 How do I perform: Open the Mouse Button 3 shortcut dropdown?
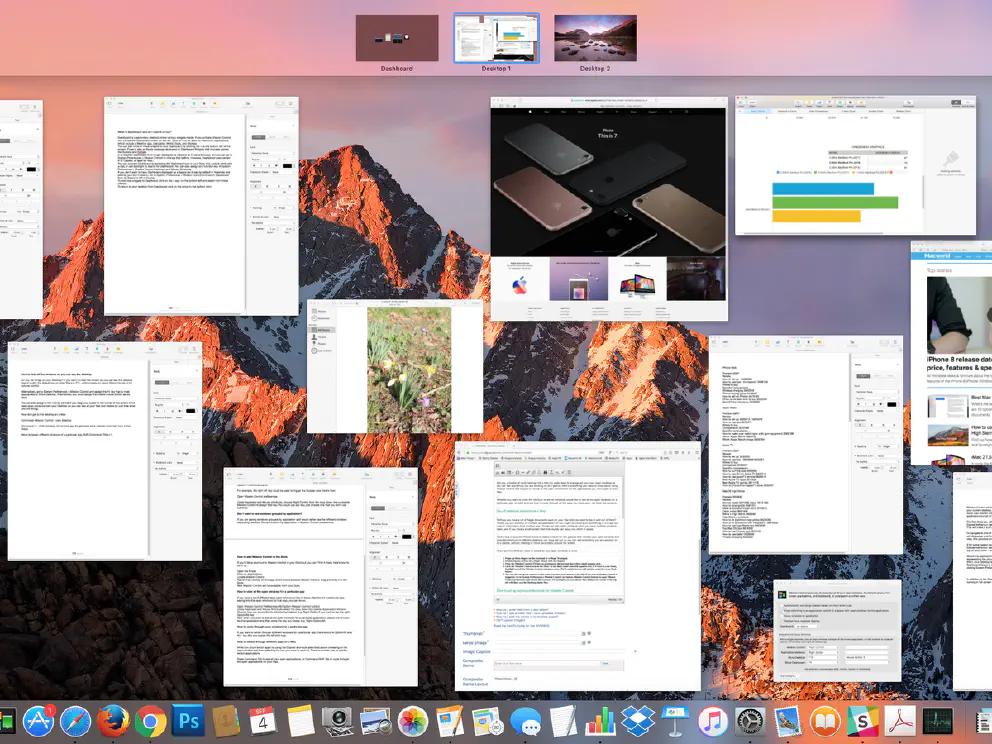point(866,657)
